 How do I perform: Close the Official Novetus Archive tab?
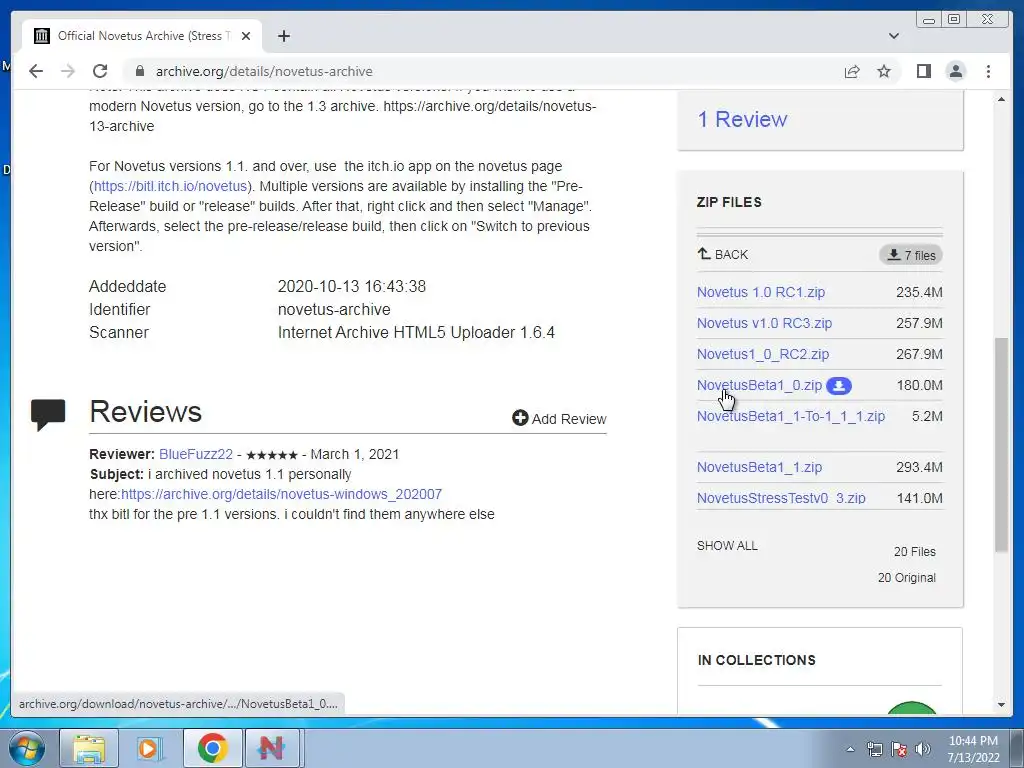click(246, 36)
